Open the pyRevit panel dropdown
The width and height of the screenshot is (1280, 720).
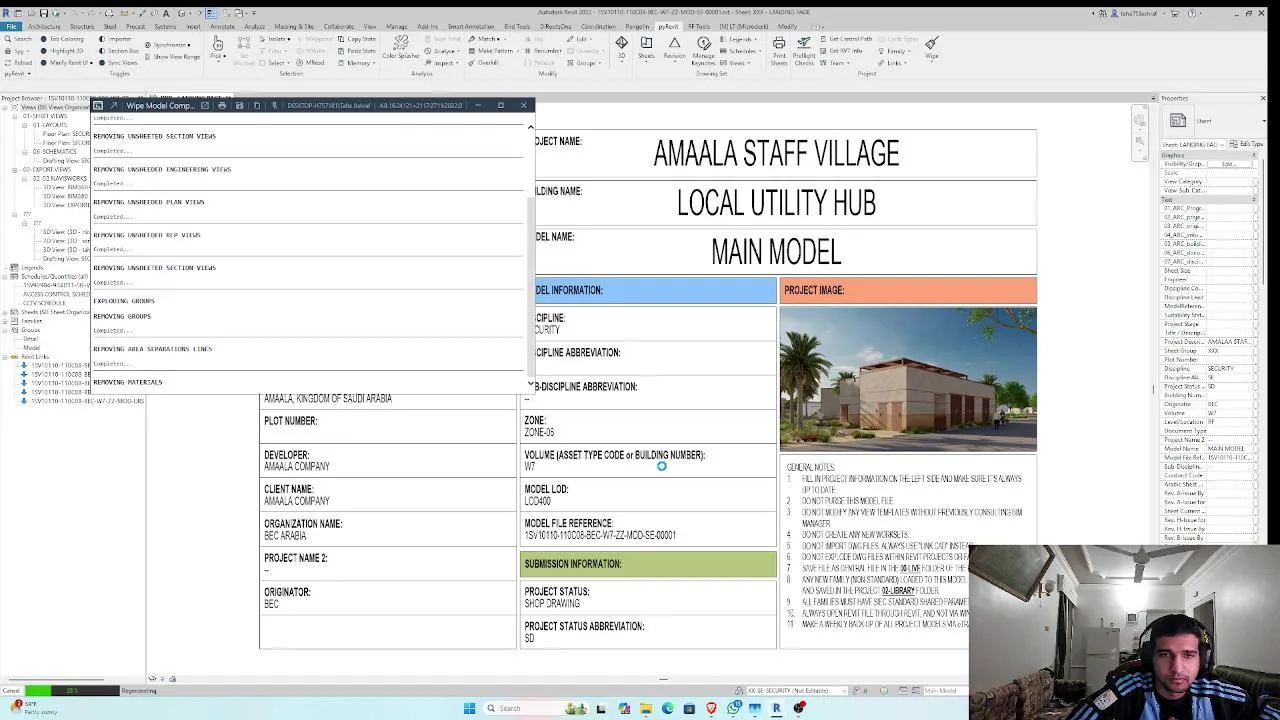coord(17,74)
